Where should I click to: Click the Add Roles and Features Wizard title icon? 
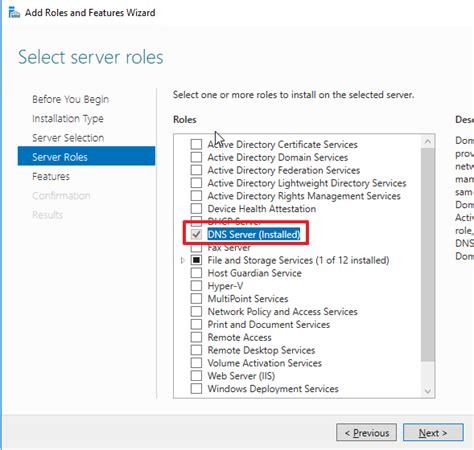click(x=14, y=13)
